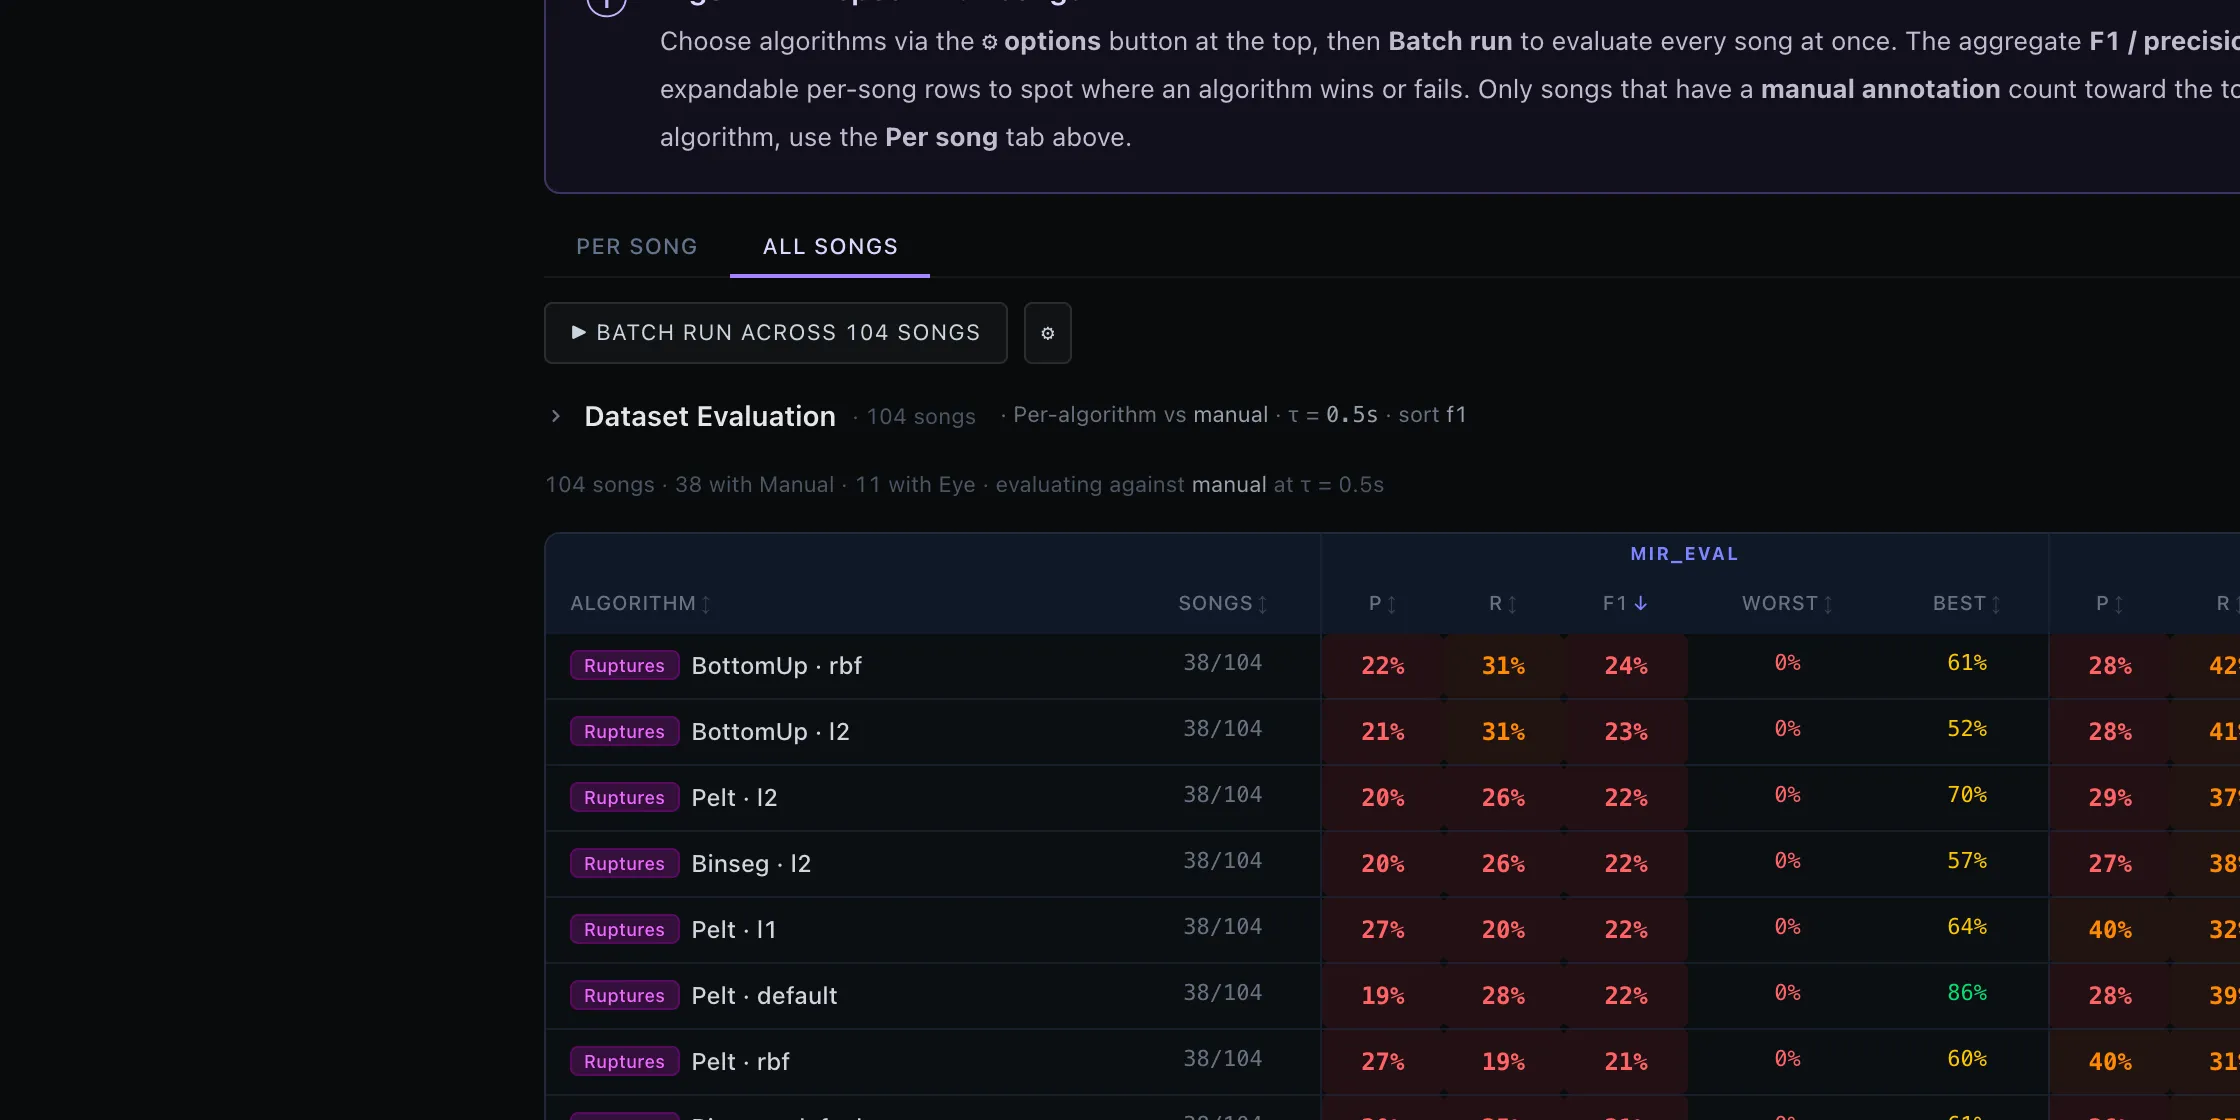Sort second group by P header
The height and width of the screenshot is (1120, 2240).
coord(2109,604)
